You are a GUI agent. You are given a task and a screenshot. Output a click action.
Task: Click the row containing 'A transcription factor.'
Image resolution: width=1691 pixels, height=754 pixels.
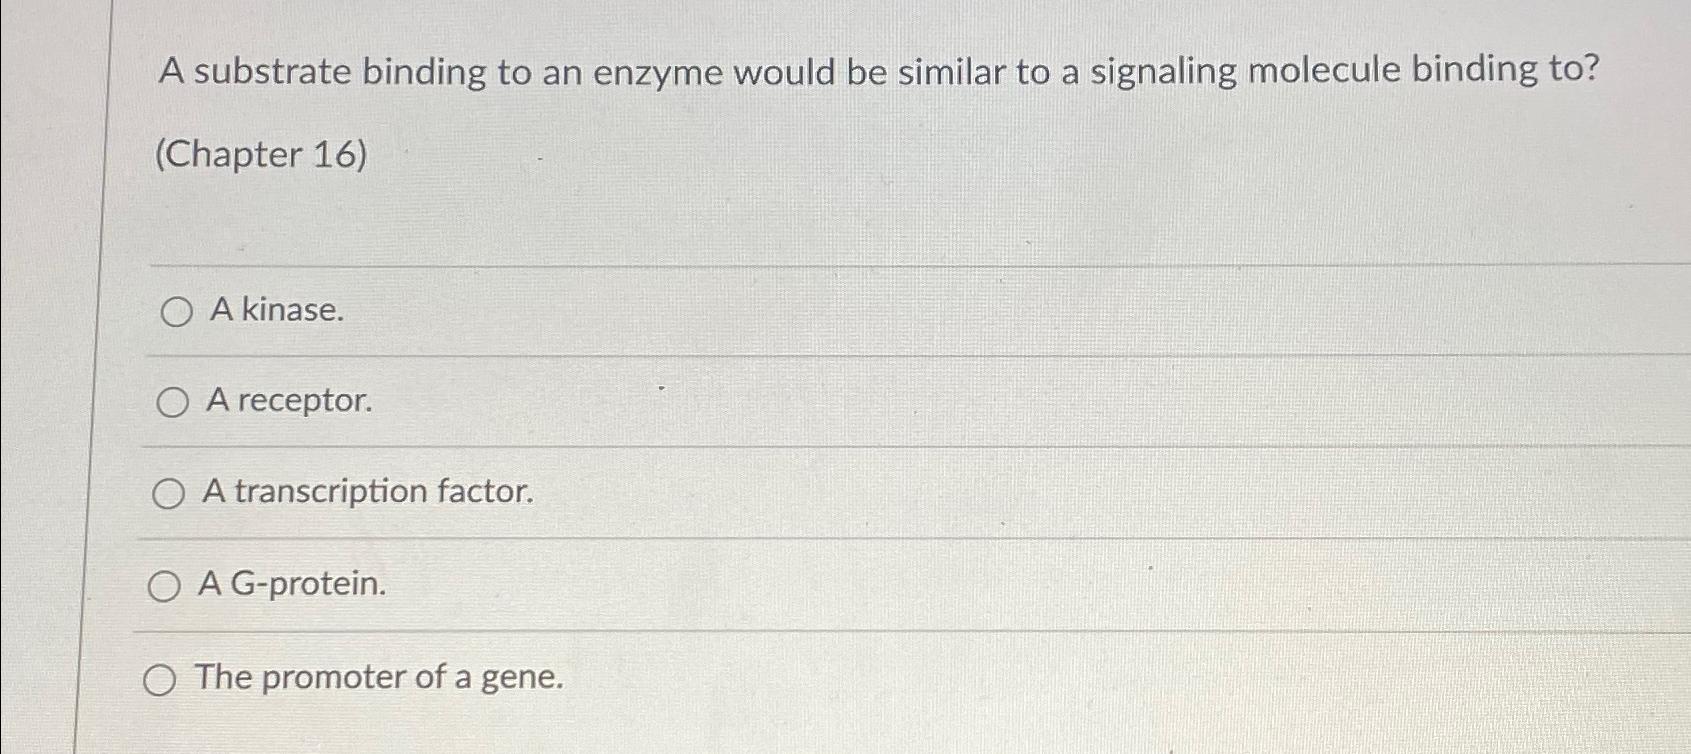700,492
